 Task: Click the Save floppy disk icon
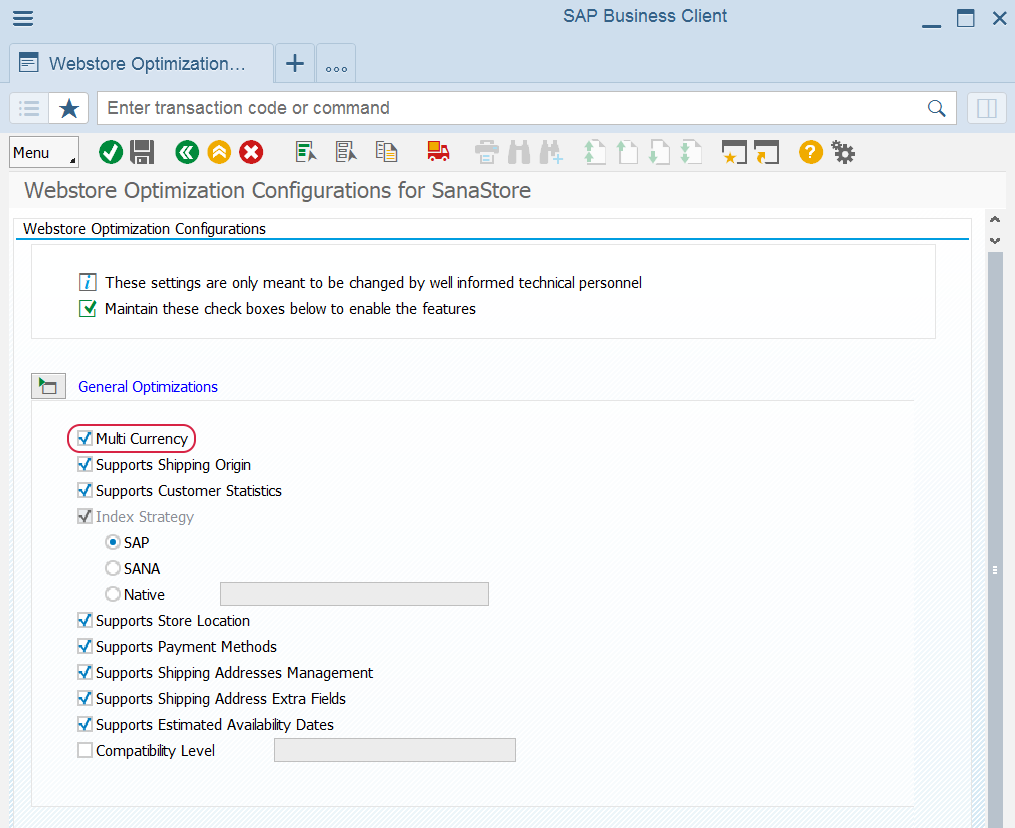[x=142, y=153]
